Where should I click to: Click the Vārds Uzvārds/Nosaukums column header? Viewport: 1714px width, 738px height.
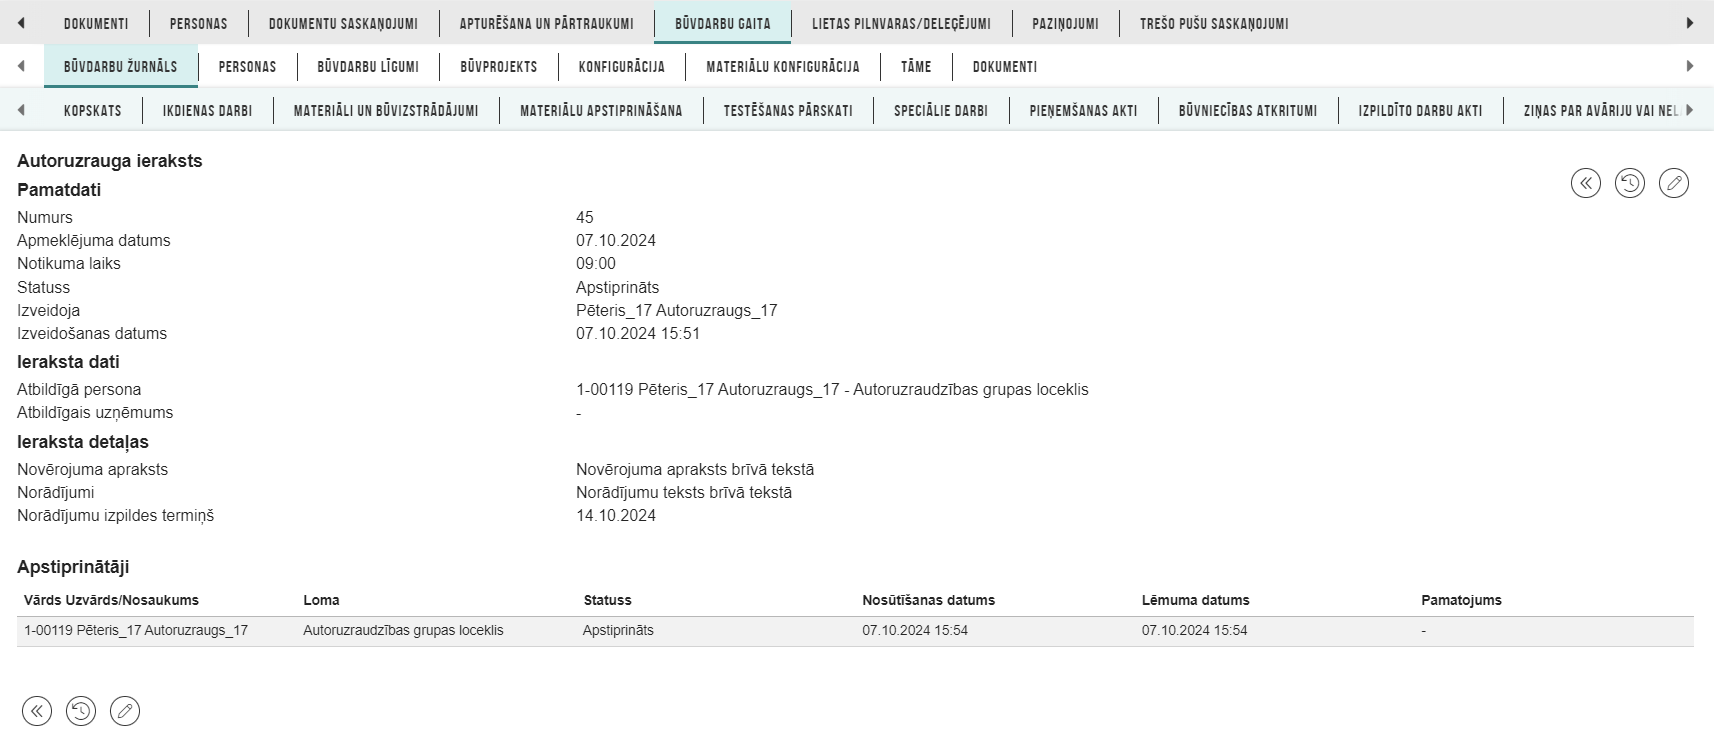pyautogui.click(x=111, y=600)
